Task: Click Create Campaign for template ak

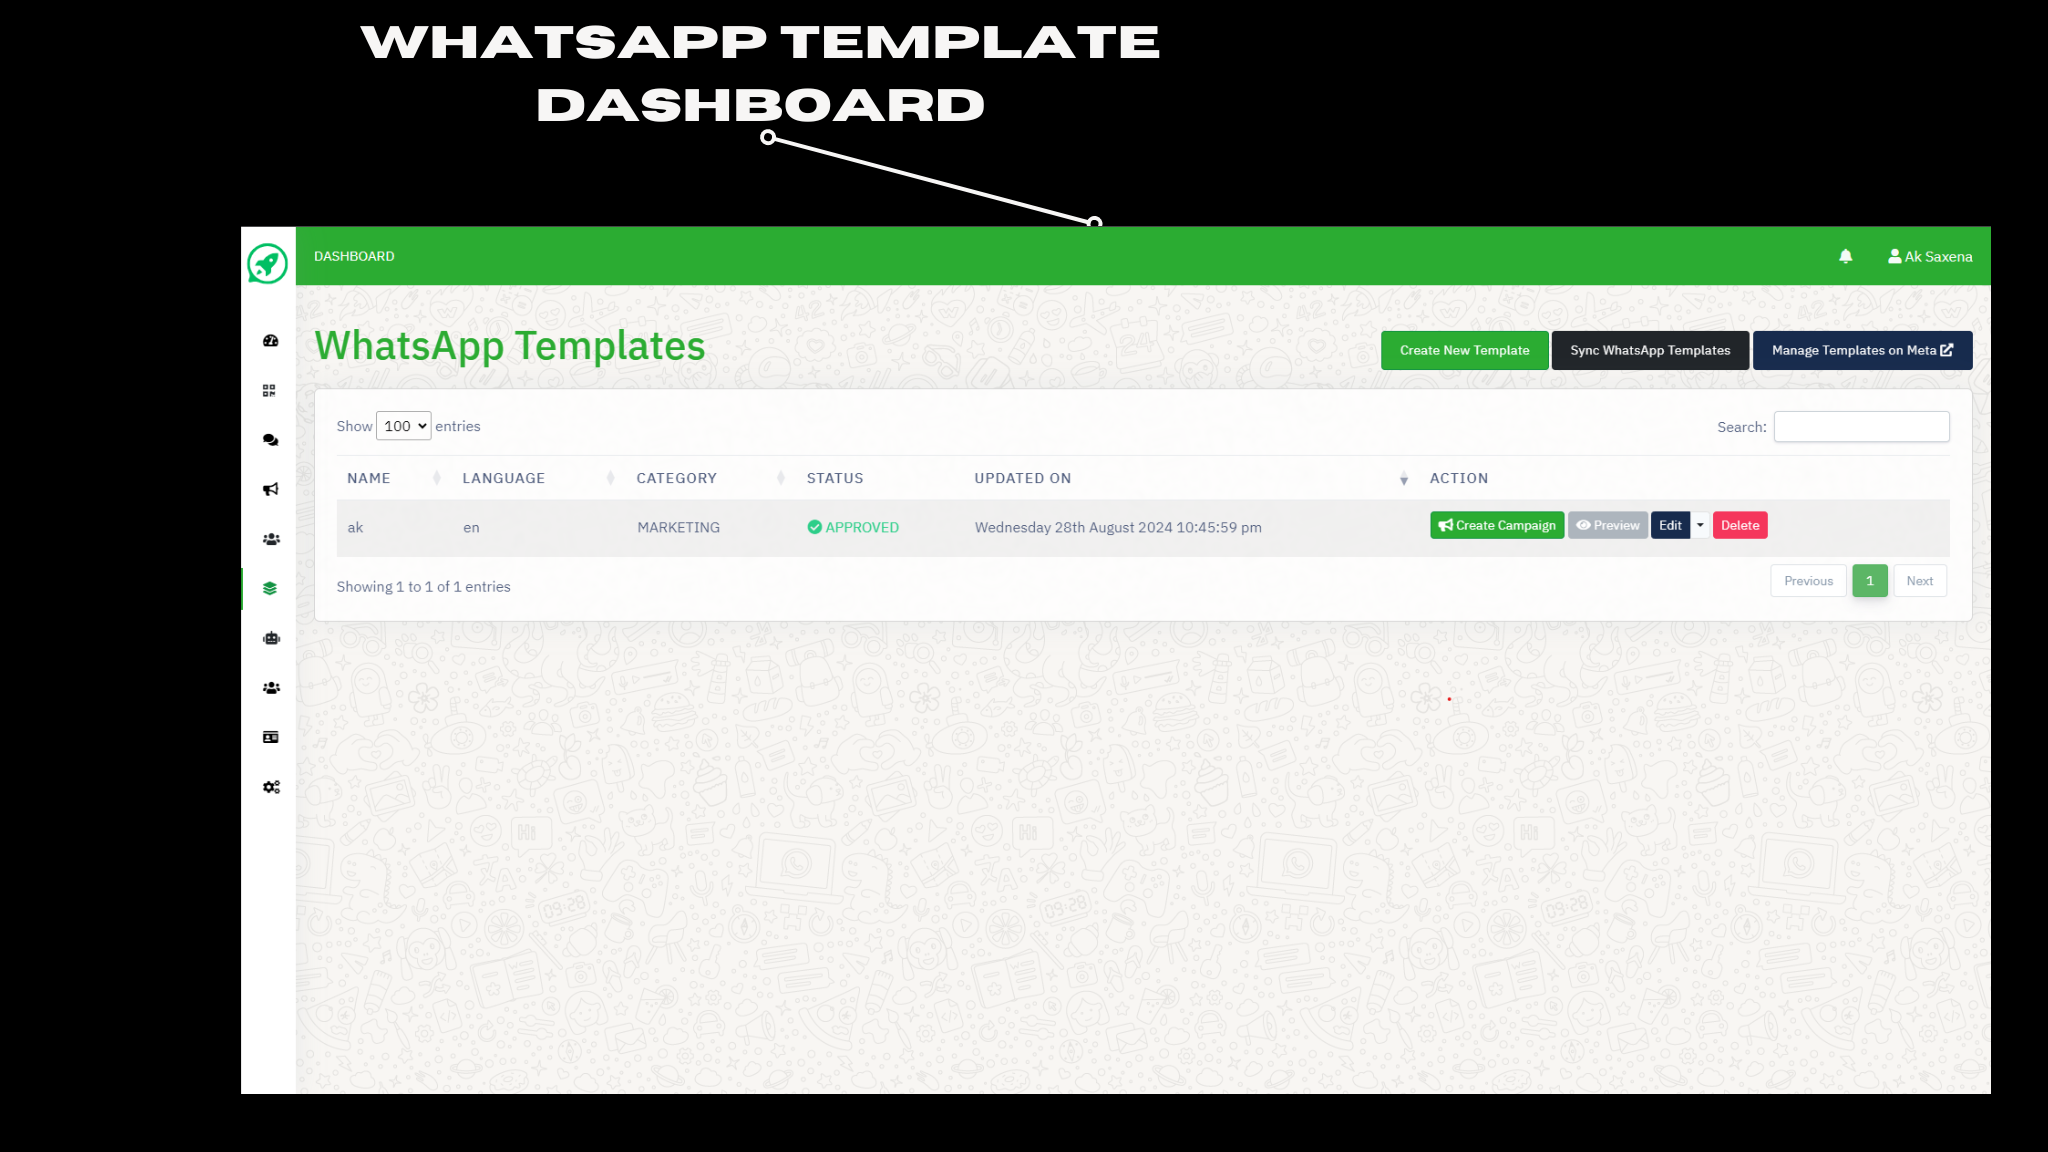Action: (1497, 525)
